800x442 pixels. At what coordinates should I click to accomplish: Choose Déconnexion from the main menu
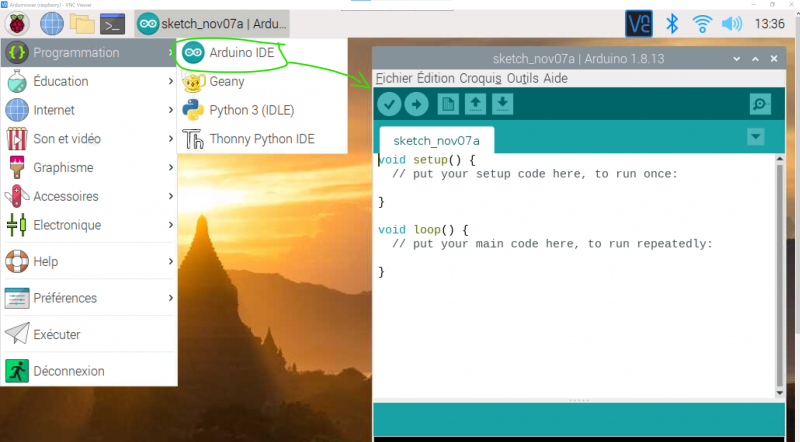pyautogui.click(x=89, y=371)
